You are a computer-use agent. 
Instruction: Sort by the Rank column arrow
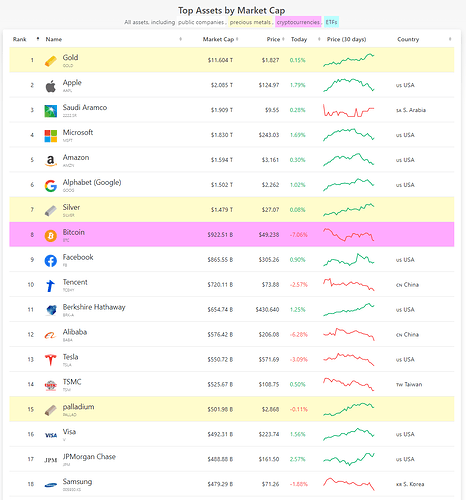(38, 39)
